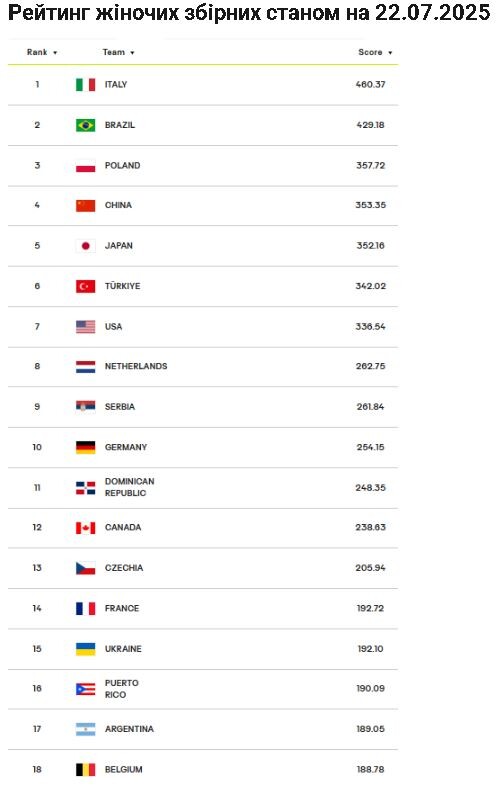The height and width of the screenshot is (790, 503).
Task: Open the POLAND team link
Action: click(x=122, y=165)
